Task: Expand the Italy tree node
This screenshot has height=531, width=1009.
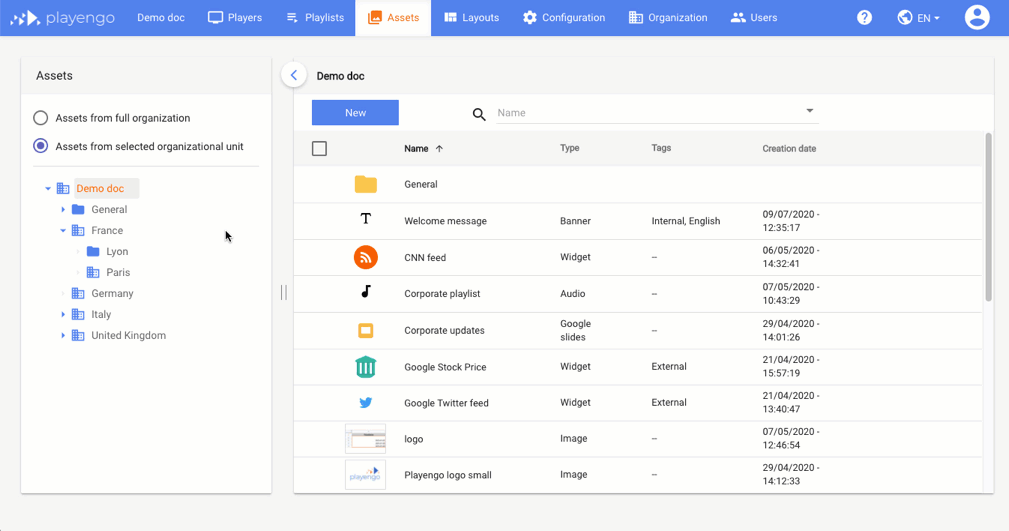Action: click(x=63, y=315)
